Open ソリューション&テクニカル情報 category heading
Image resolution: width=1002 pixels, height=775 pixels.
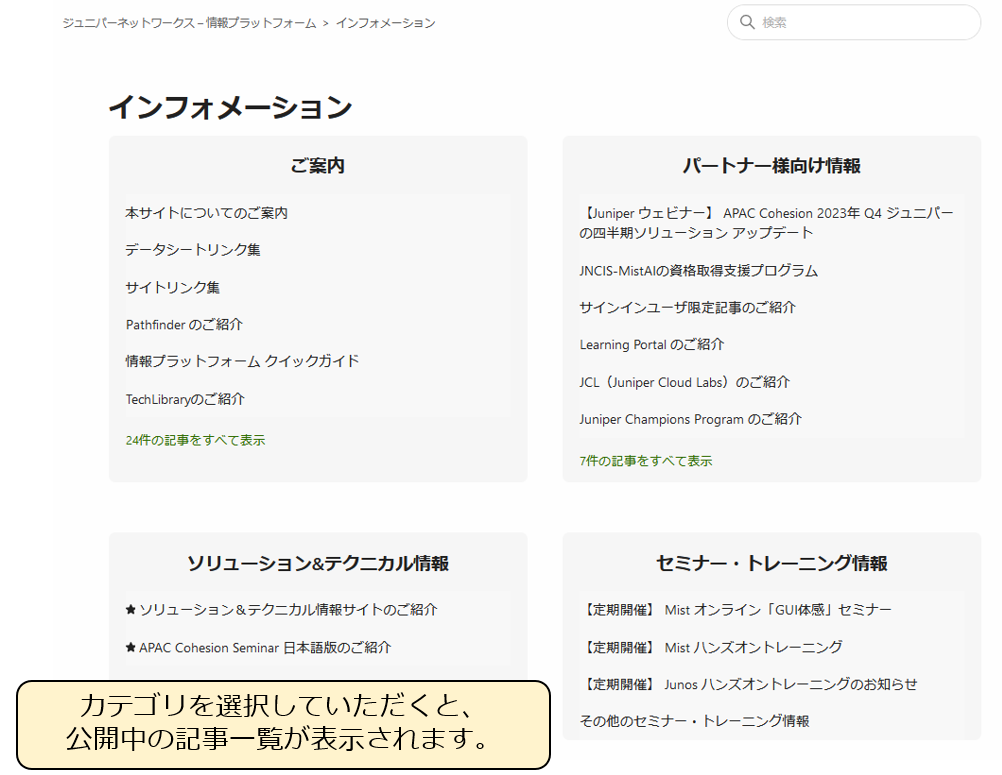click(x=317, y=564)
